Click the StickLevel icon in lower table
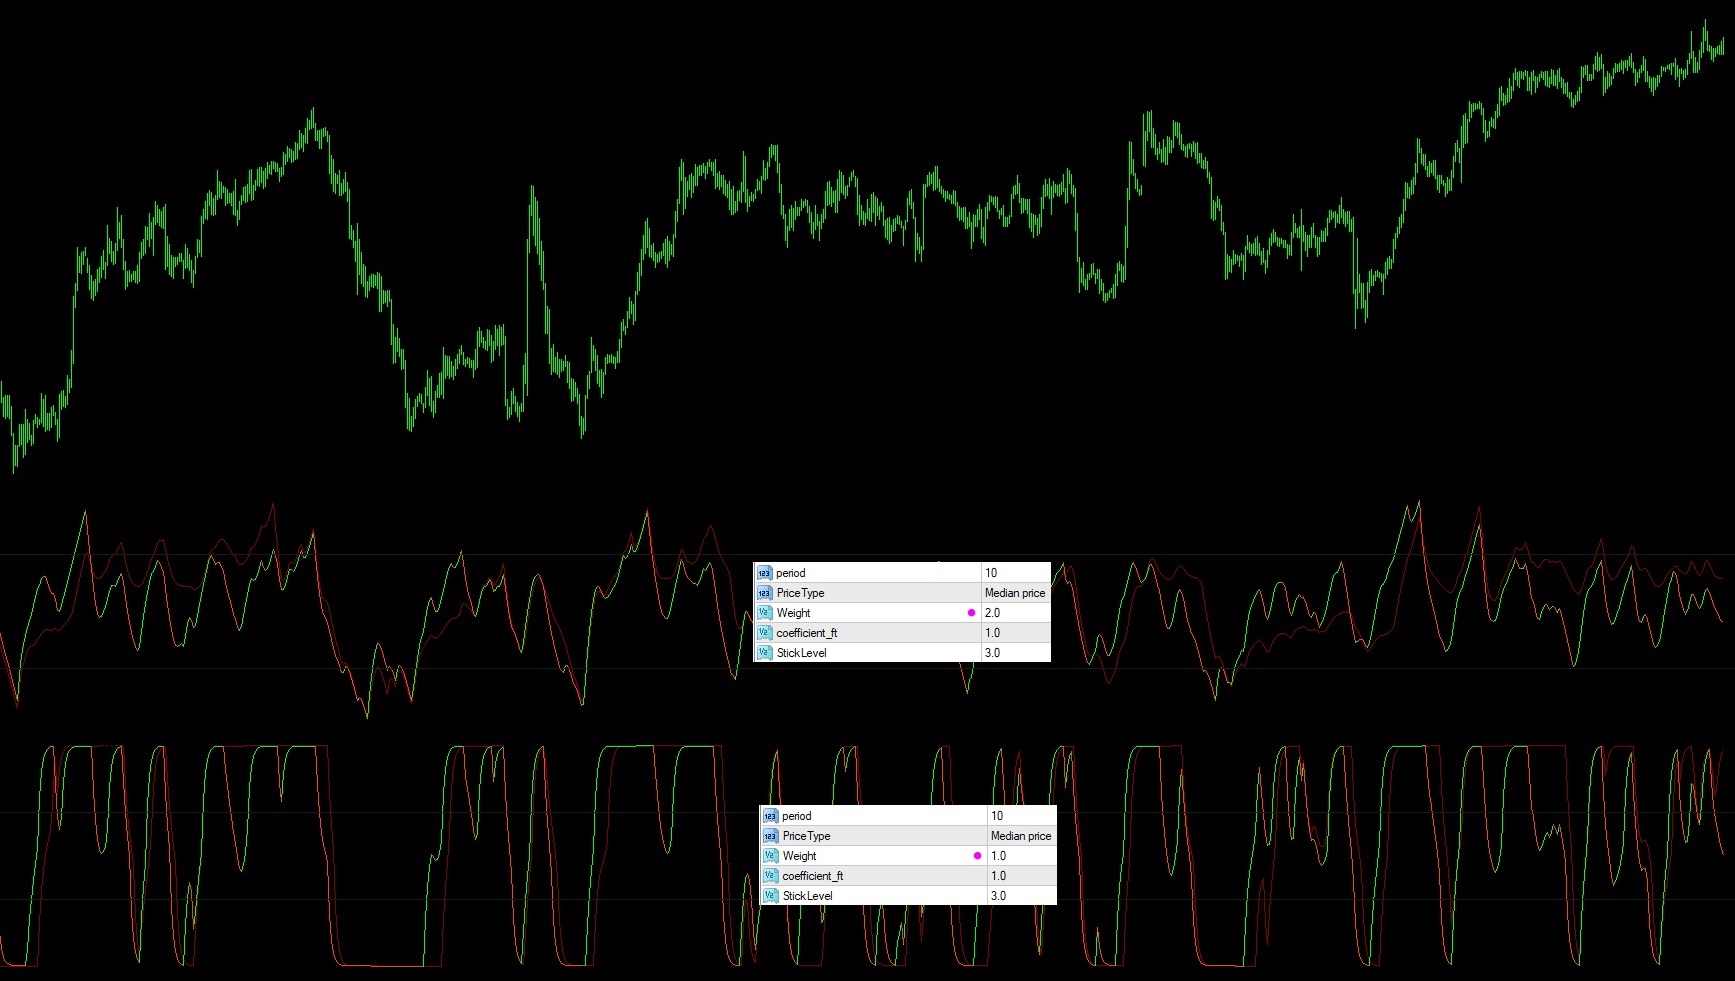 tap(770, 896)
